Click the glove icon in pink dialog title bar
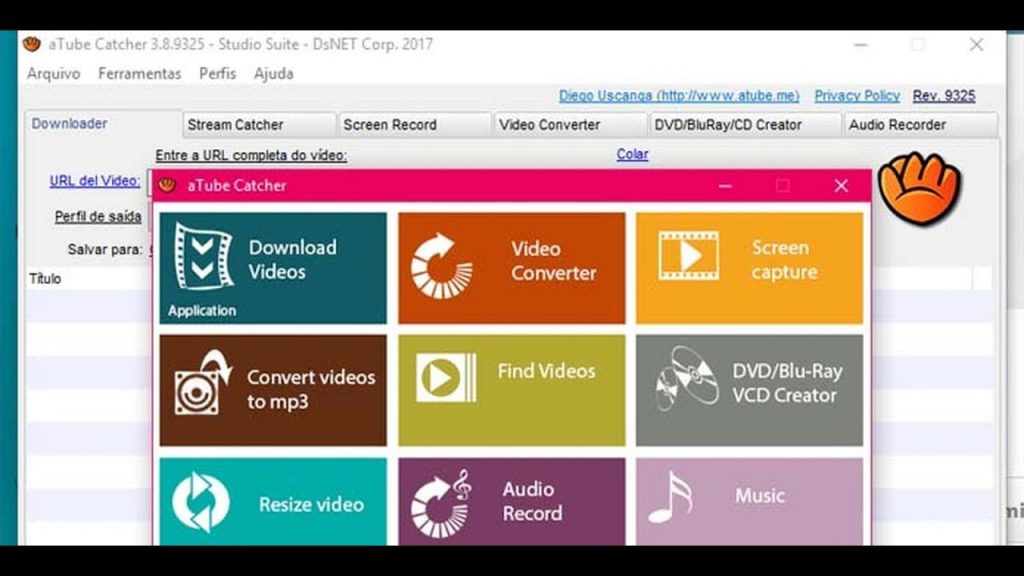Image resolution: width=1024 pixels, height=576 pixels. [x=167, y=185]
